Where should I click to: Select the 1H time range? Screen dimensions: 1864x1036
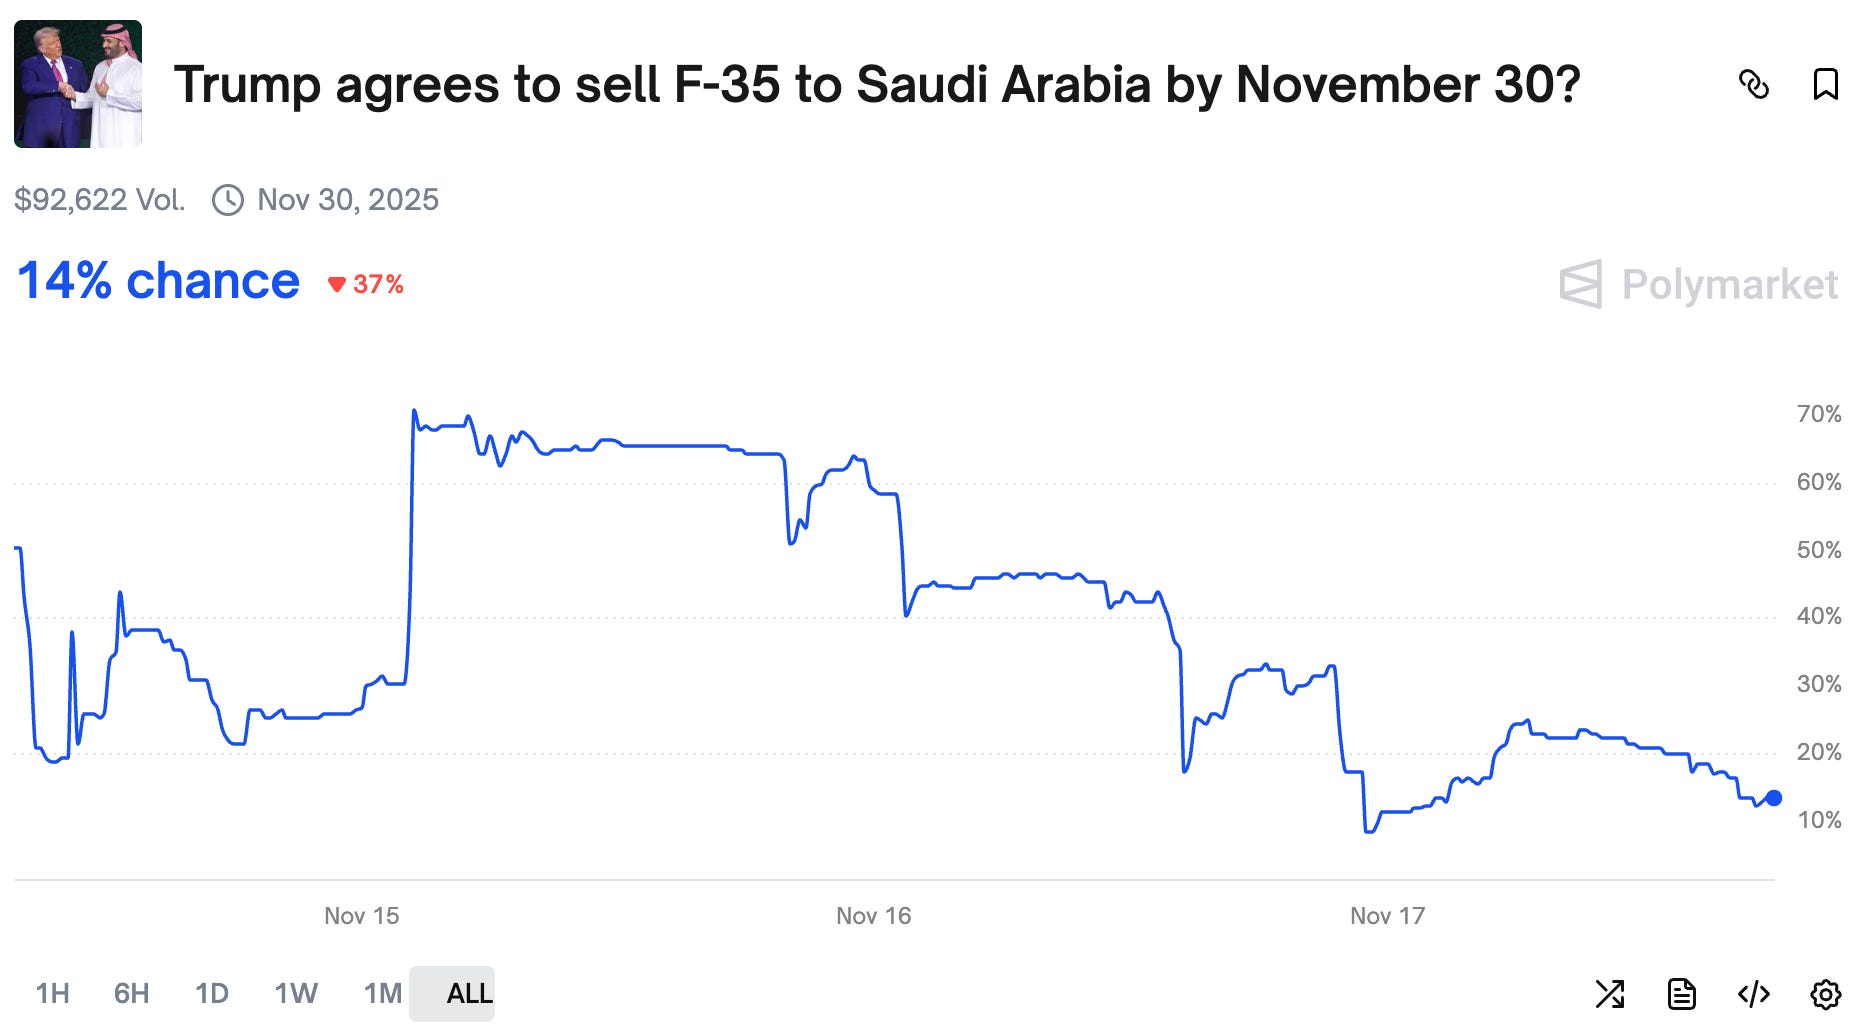52,994
